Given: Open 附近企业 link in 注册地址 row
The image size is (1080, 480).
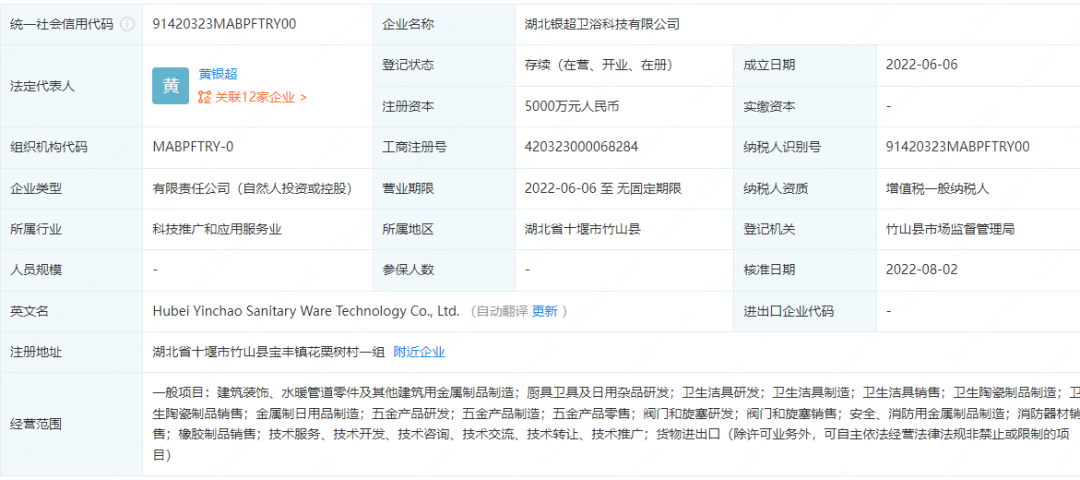Looking at the screenshot, I should coord(419,352).
